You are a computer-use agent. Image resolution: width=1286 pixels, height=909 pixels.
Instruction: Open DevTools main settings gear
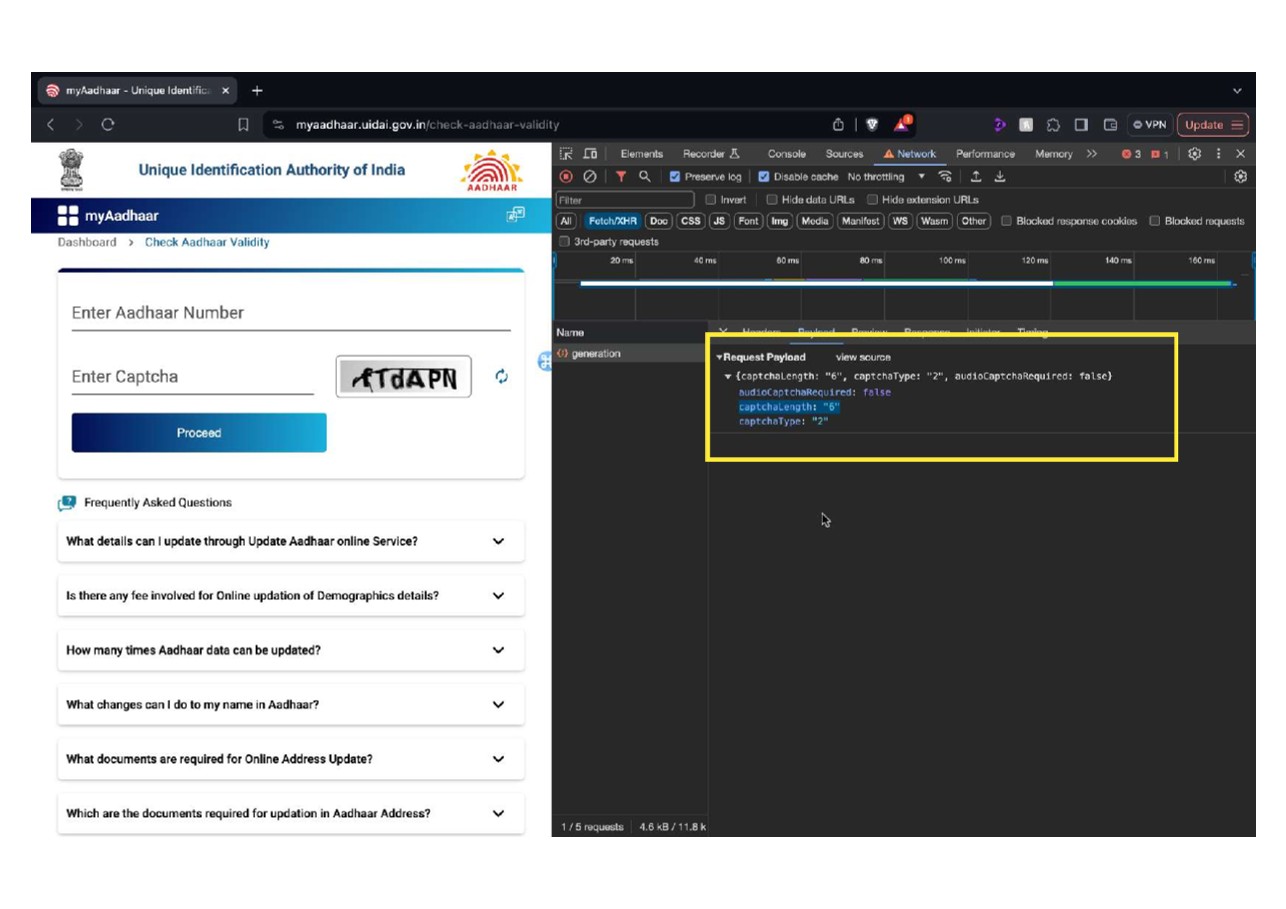[1194, 154]
